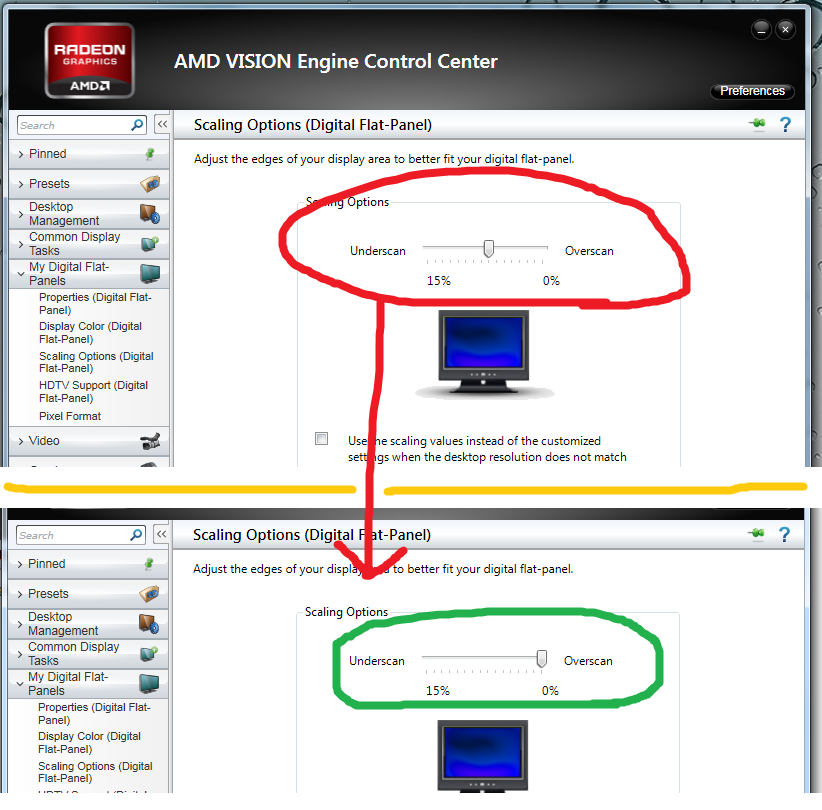The height and width of the screenshot is (810, 822).
Task: Click the Video camcorder icon
Action: (150, 441)
